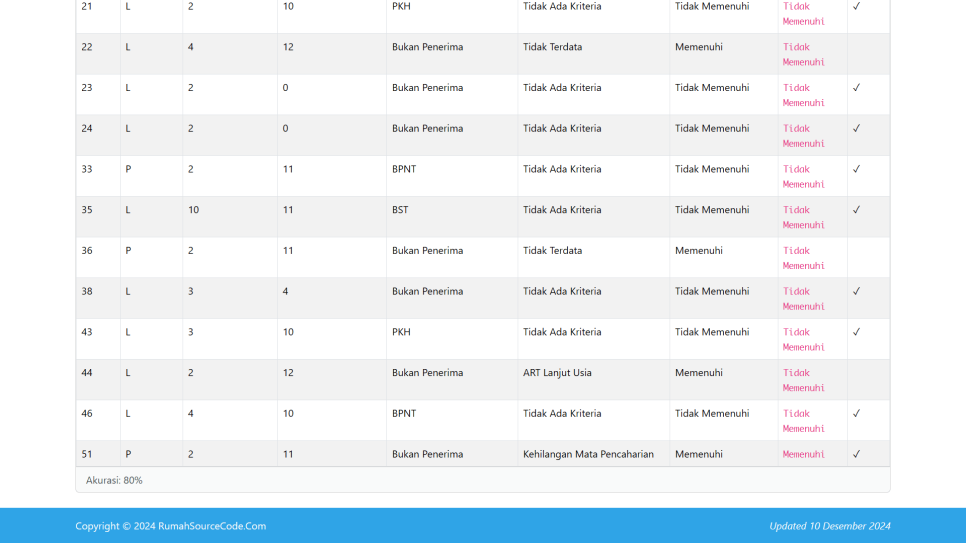
Task: Click the checkmark in row 38
Action: tap(856, 292)
